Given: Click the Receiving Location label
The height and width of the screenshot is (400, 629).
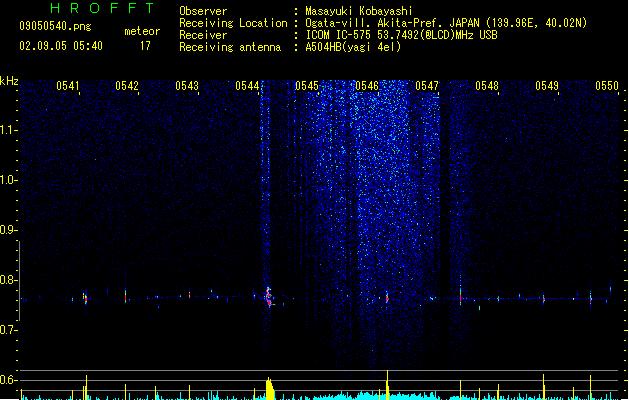Looking at the screenshot, I should (x=233, y=23).
